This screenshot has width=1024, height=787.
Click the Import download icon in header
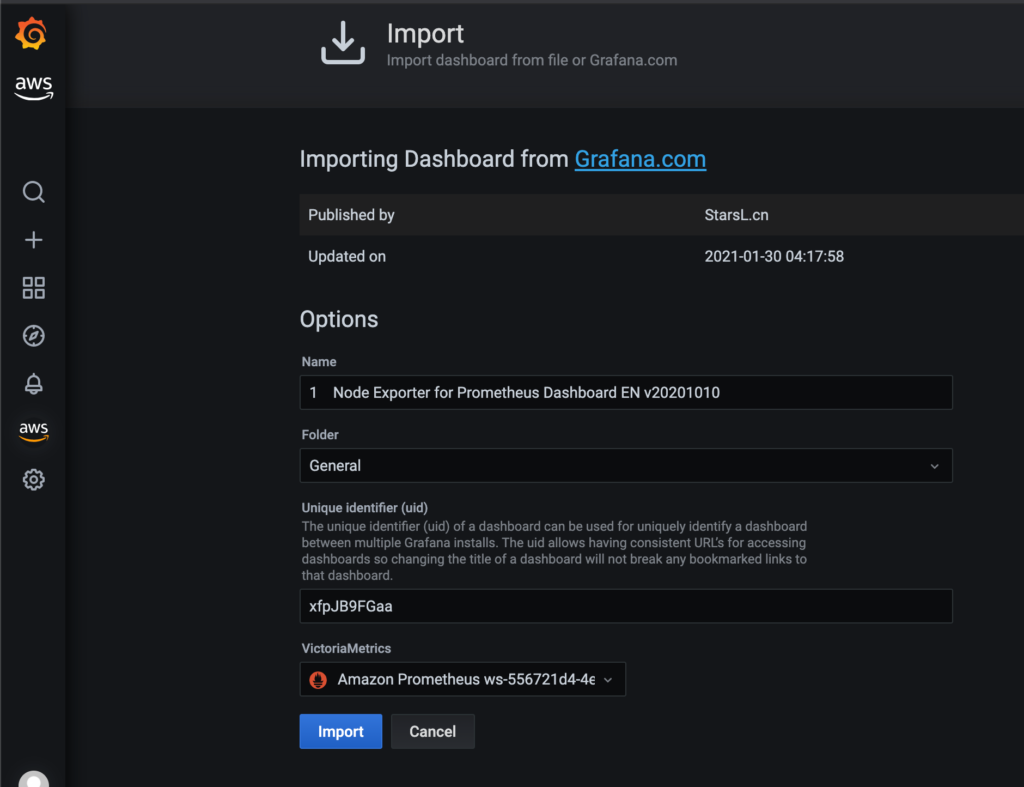pos(343,43)
